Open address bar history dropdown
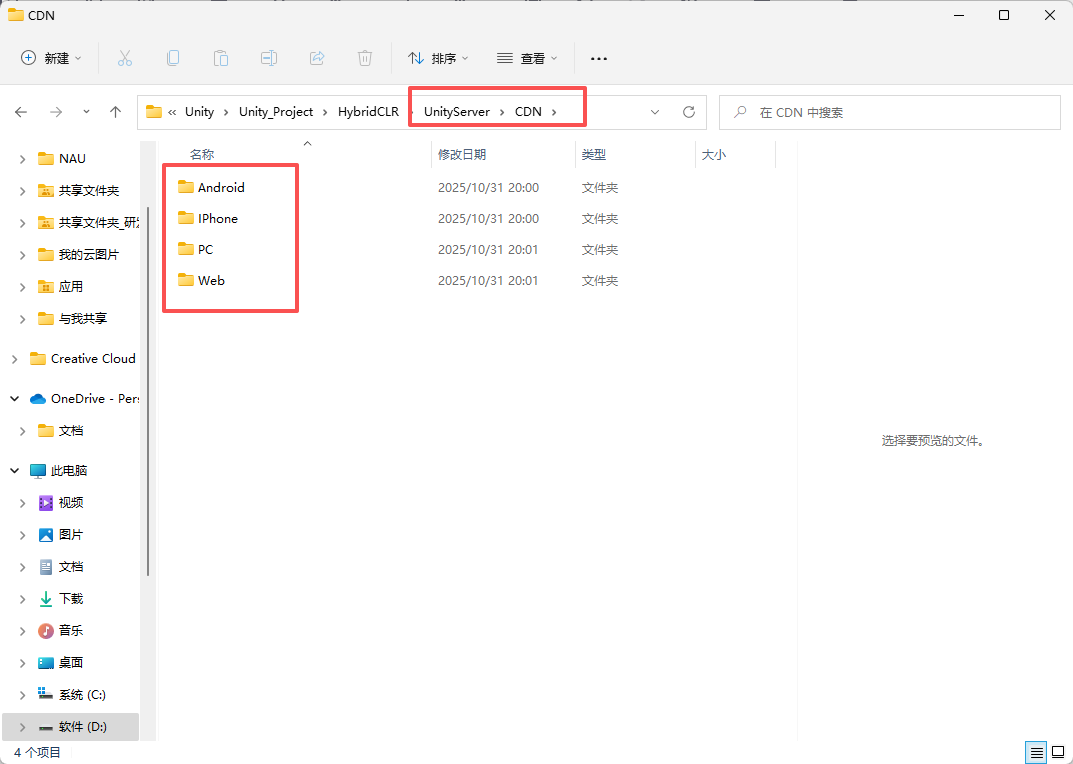The image size is (1073, 764). 655,112
